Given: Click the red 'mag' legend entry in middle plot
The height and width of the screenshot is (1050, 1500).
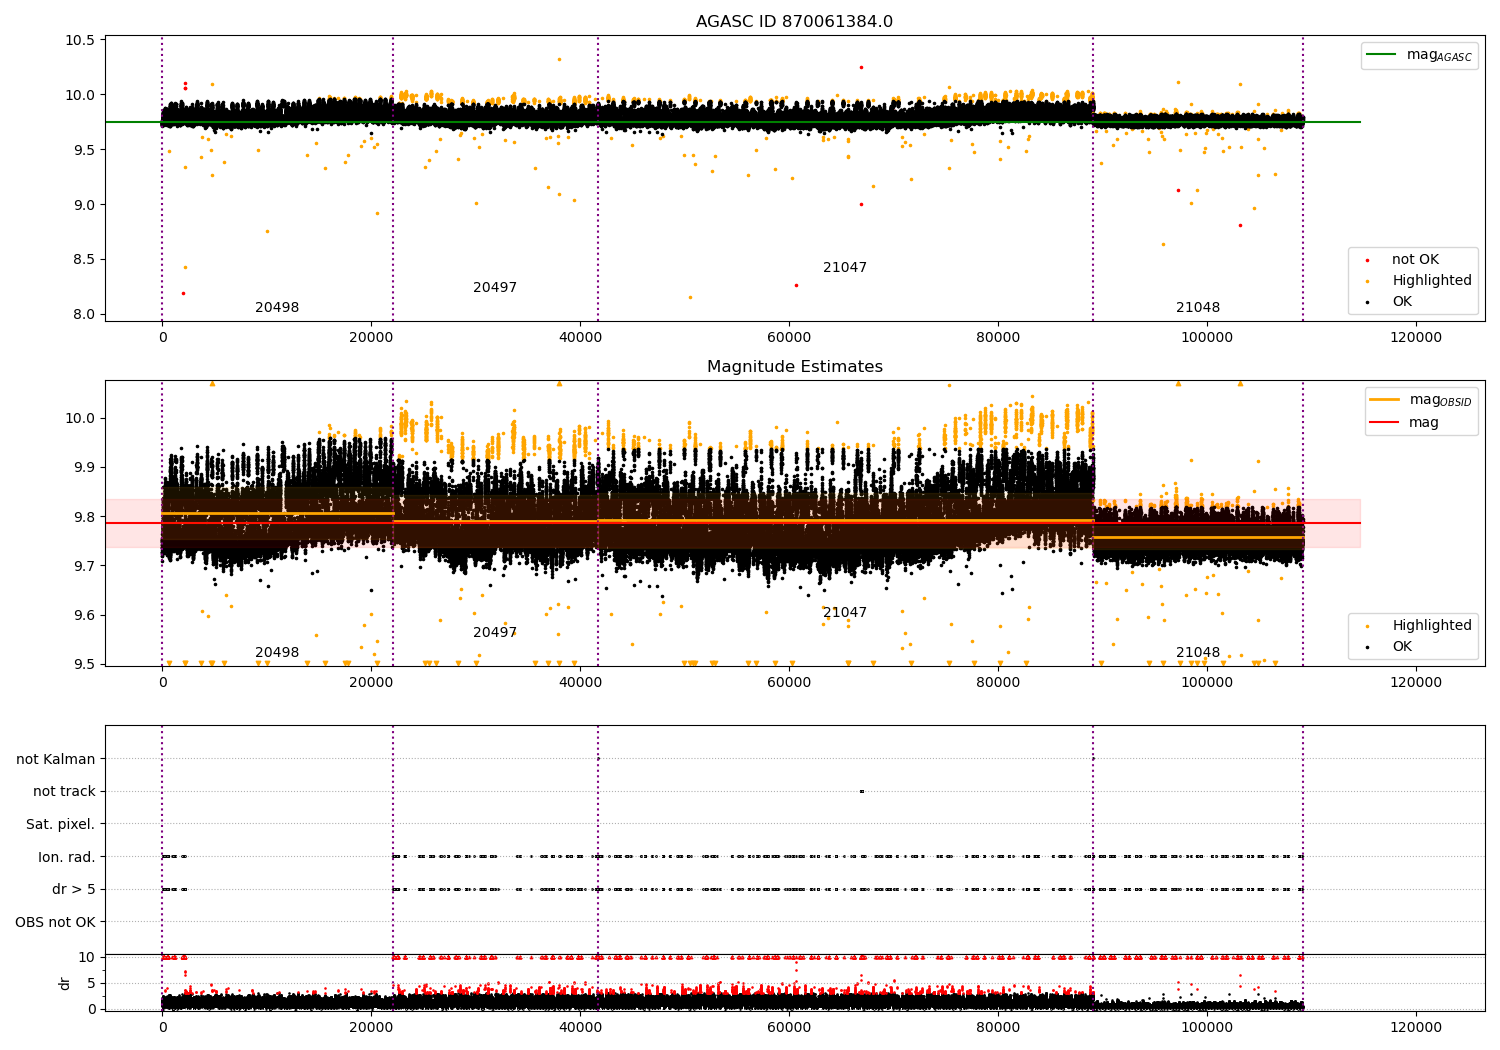Looking at the screenshot, I should (x=1405, y=423).
